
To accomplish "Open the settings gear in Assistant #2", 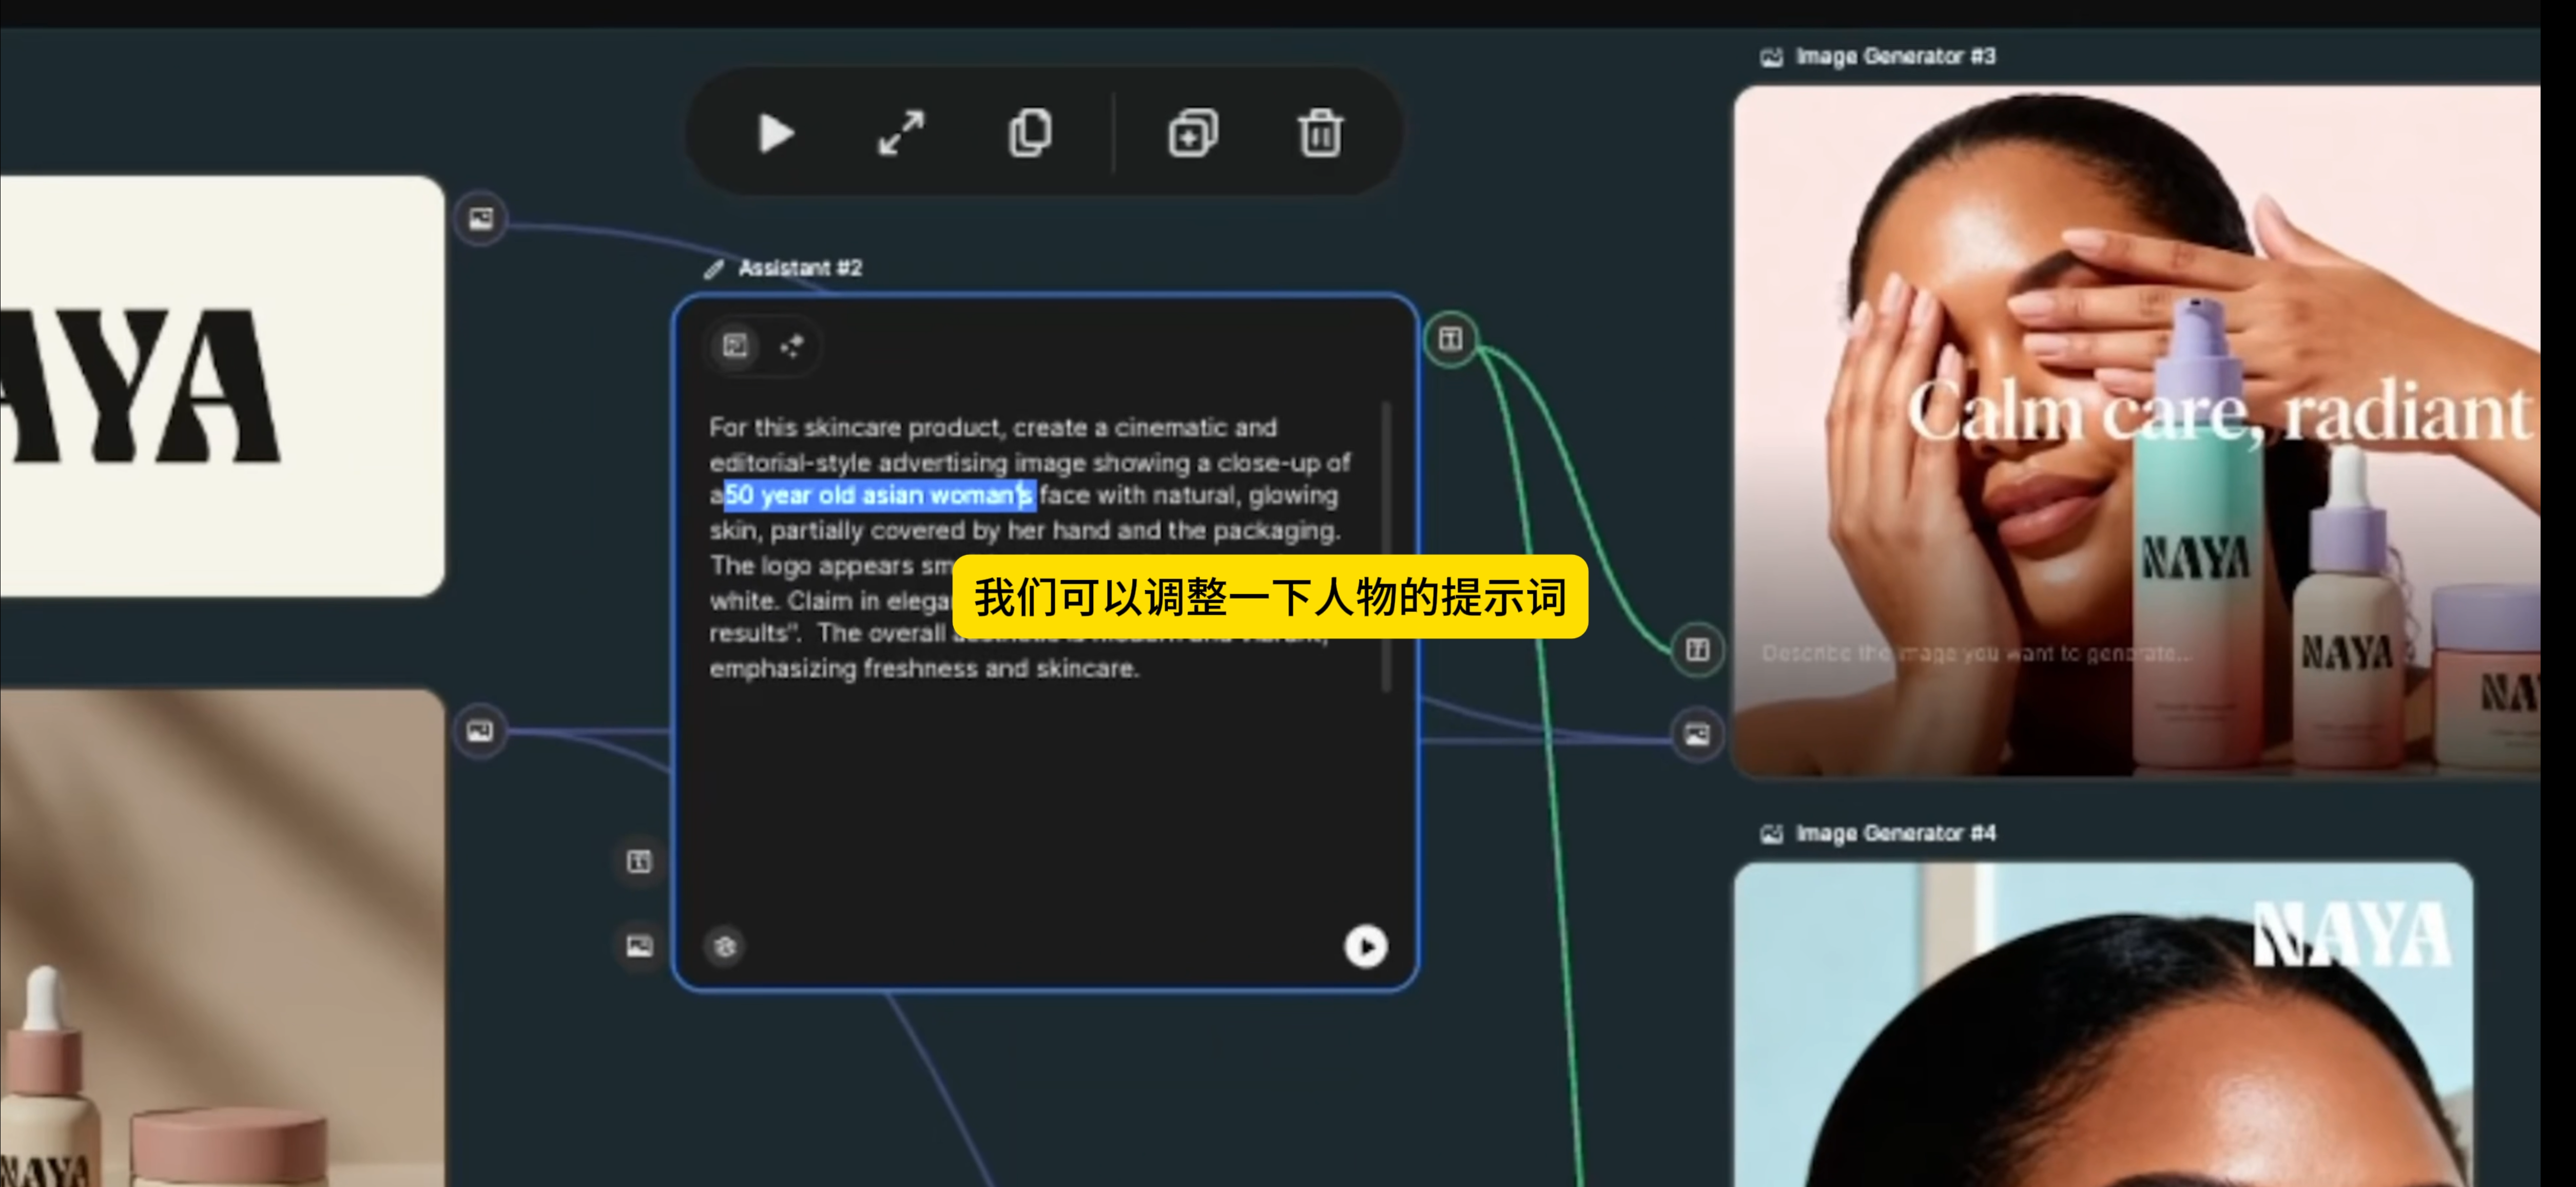I will [x=726, y=946].
